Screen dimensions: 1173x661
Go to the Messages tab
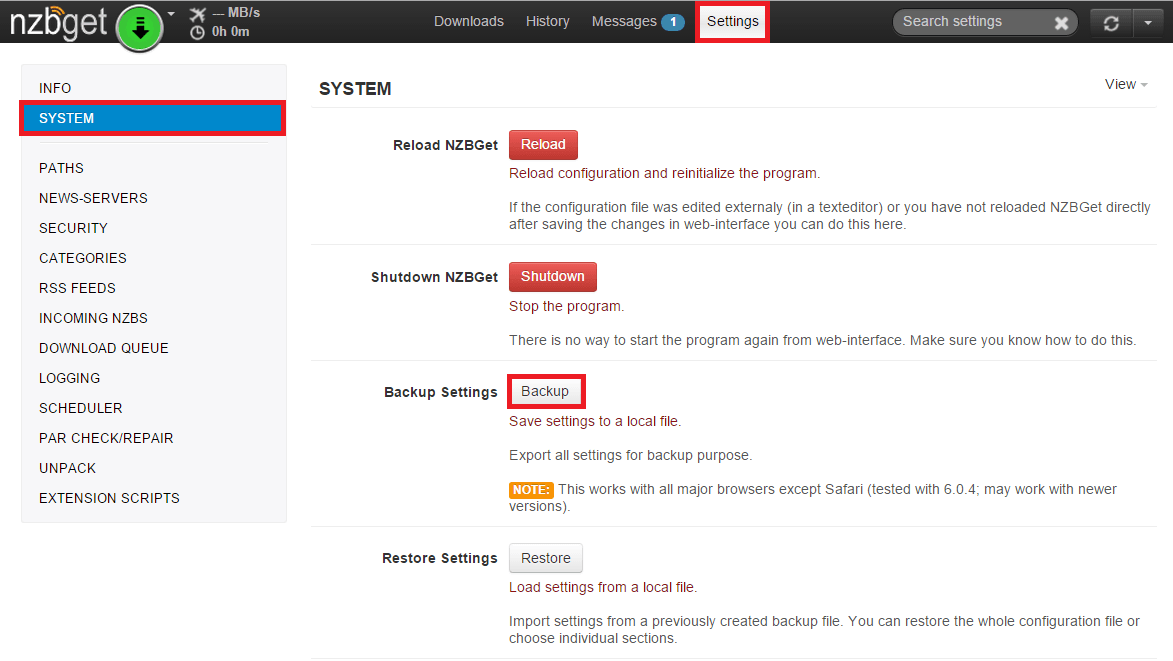click(623, 21)
